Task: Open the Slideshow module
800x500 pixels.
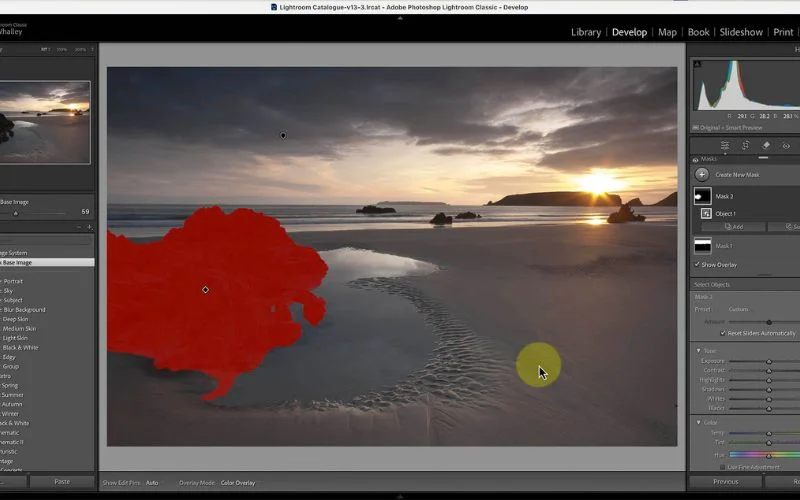Action: click(x=741, y=32)
